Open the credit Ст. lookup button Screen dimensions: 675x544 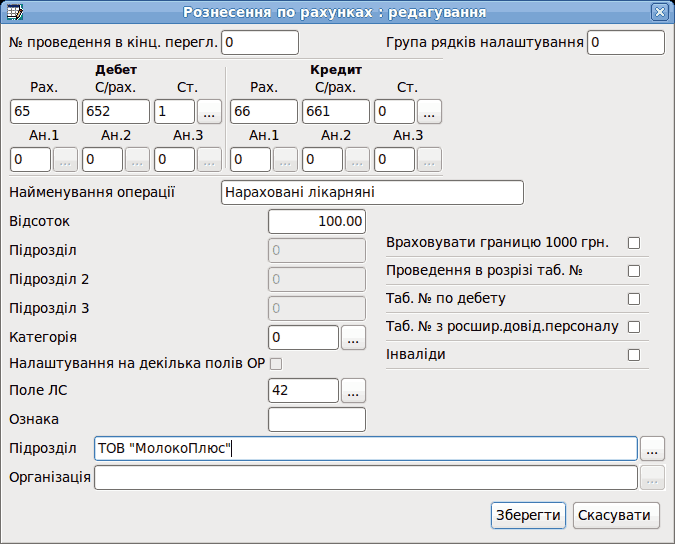(x=429, y=111)
